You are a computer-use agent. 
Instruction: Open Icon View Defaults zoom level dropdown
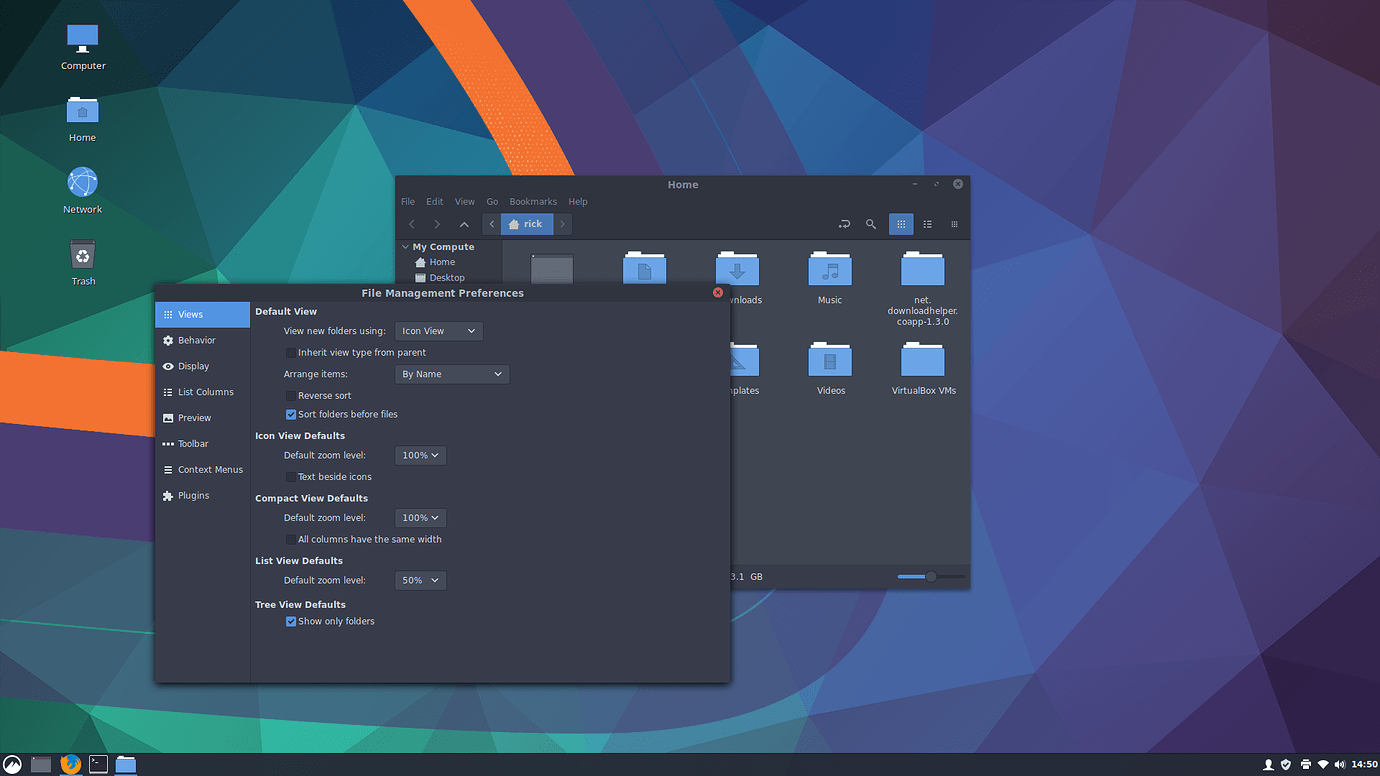(421, 455)
